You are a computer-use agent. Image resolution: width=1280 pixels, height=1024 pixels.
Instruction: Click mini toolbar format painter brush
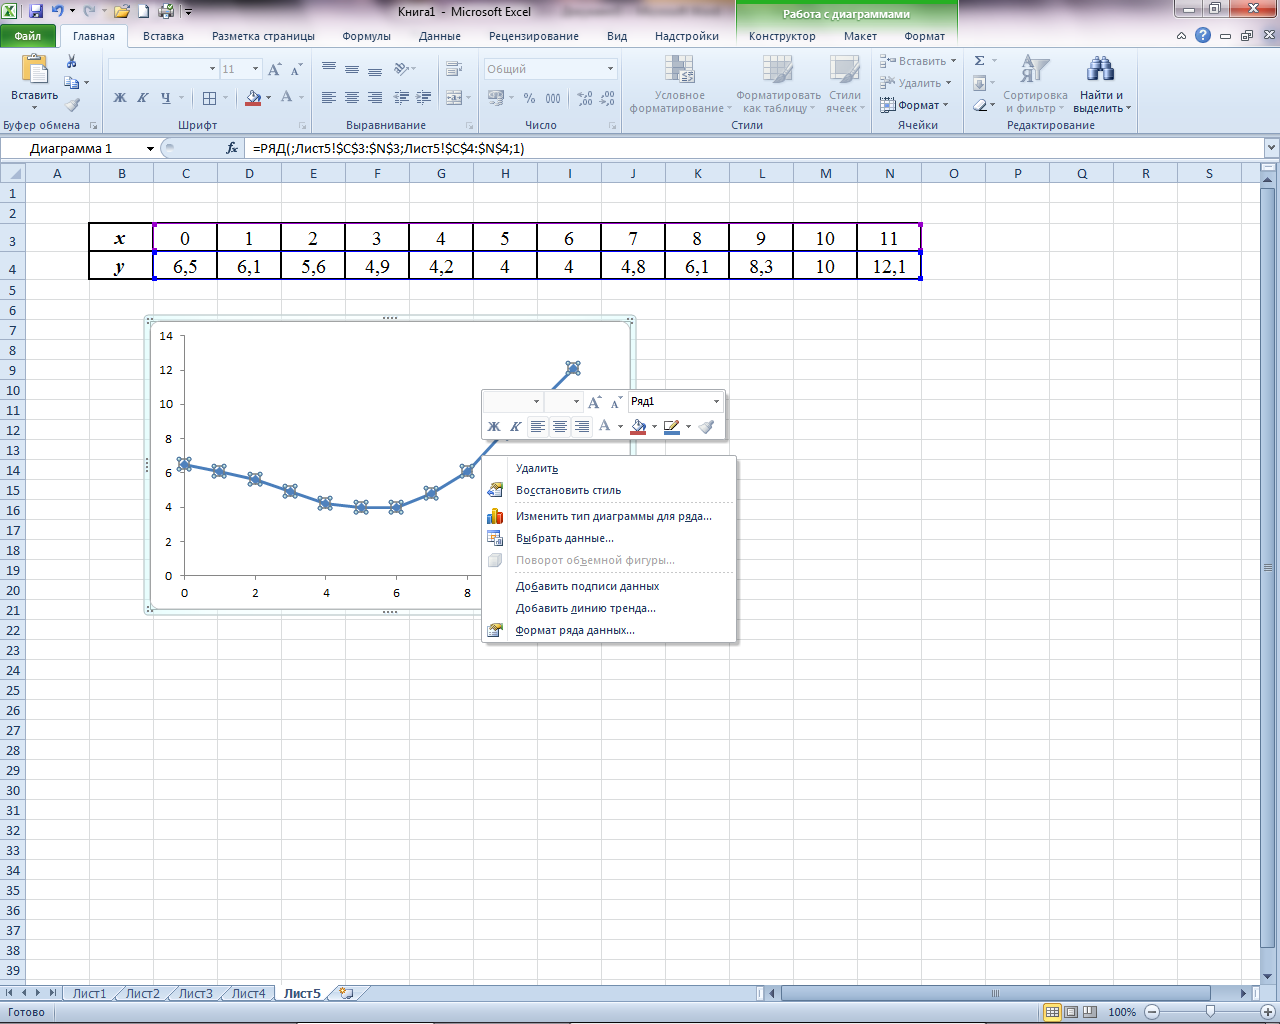[x=707, y=427]
